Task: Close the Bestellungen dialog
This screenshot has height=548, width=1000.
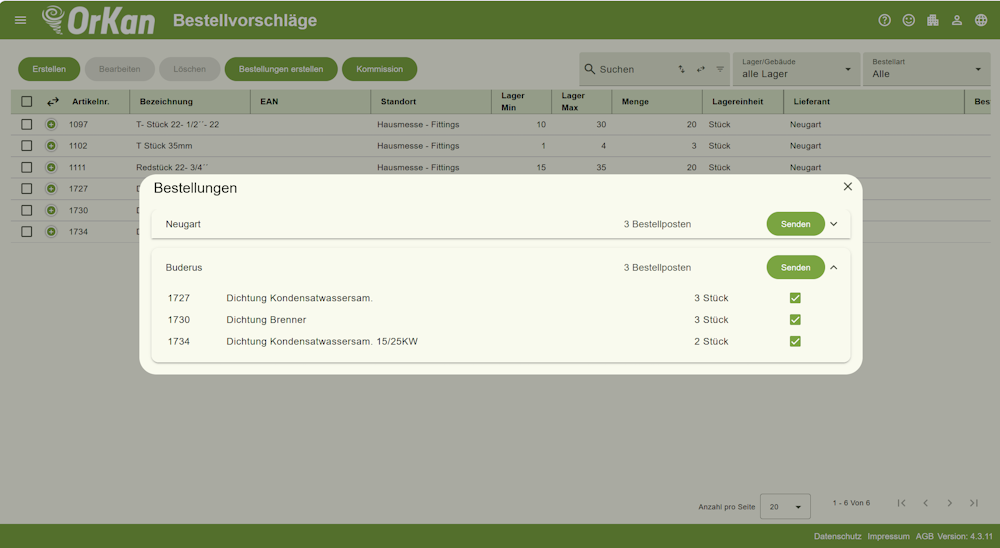Action: coord(848,186)
